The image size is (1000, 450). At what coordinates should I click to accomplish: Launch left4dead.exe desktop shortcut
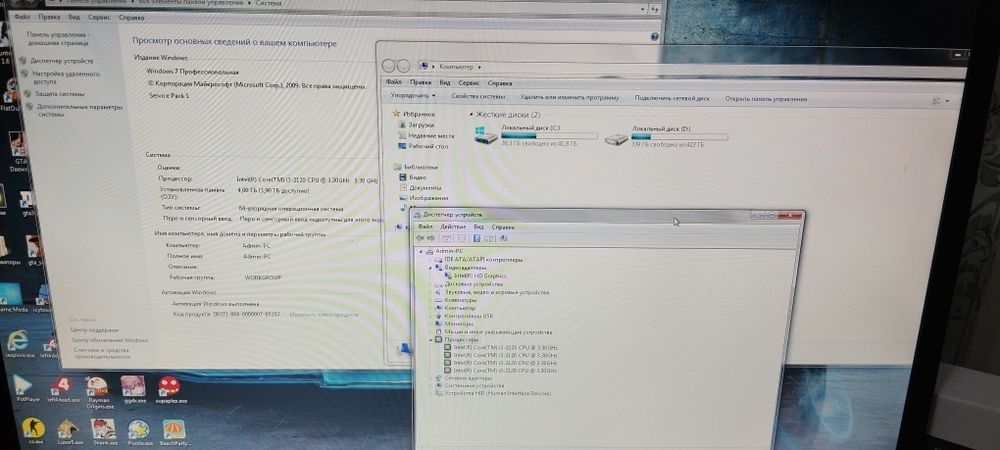[61, 388]
